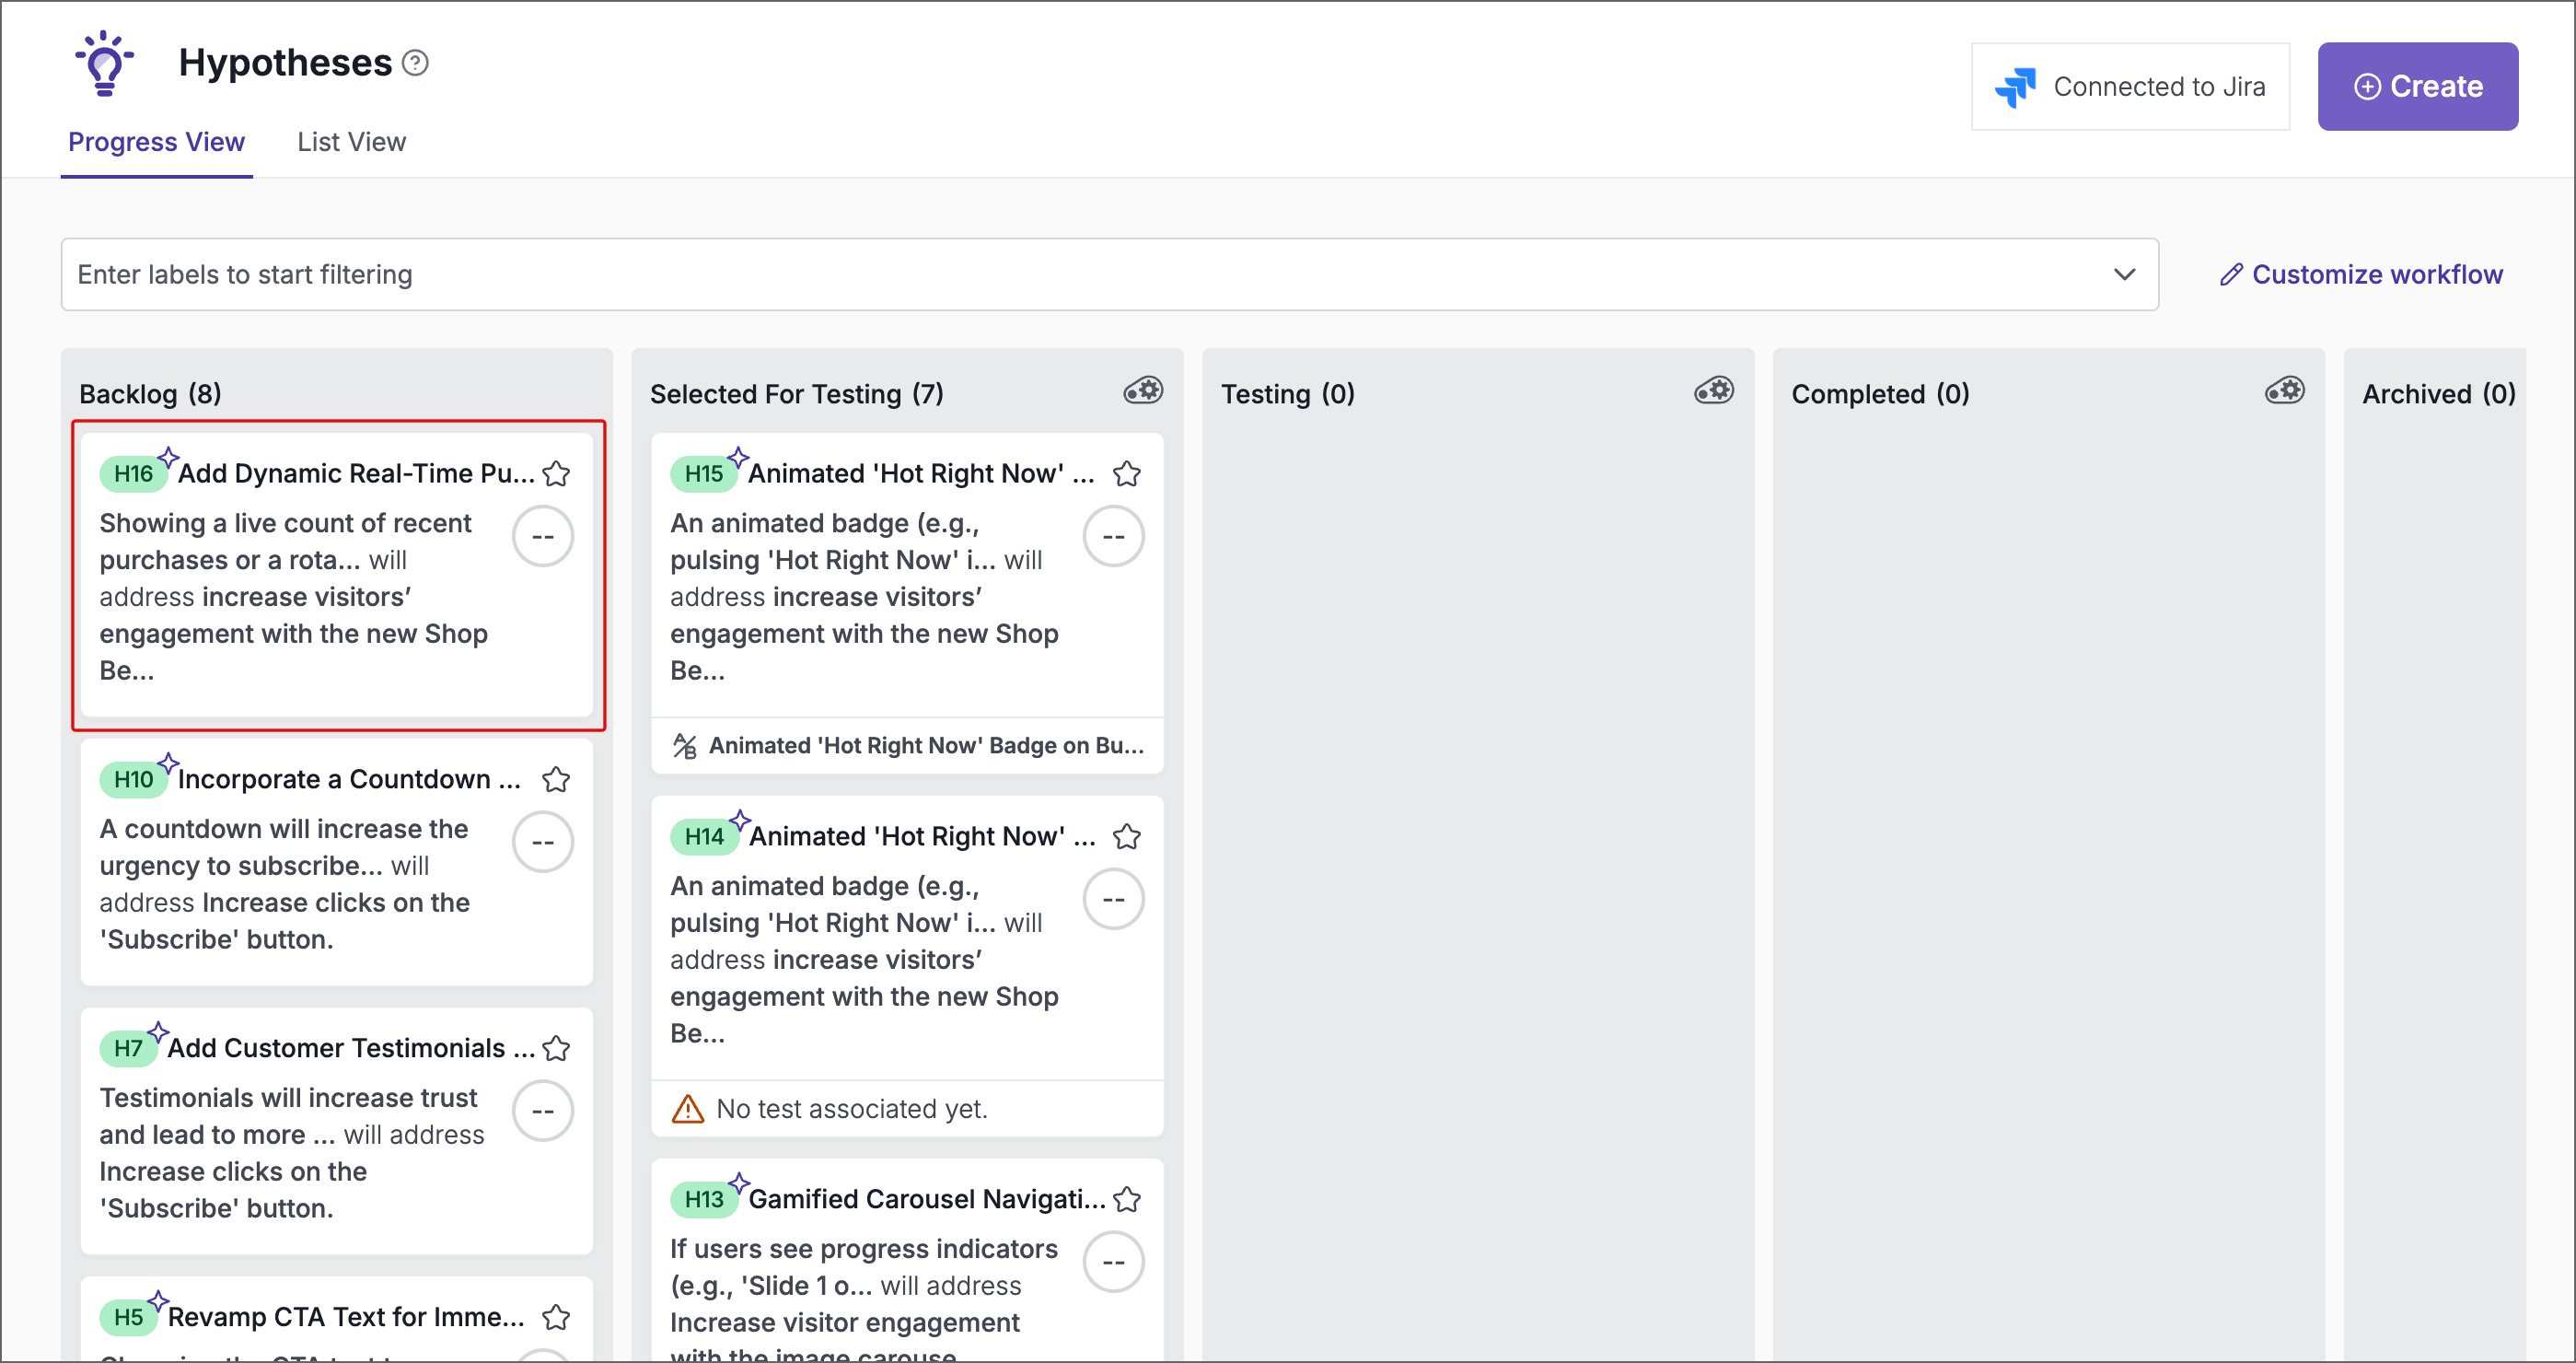
Task: Click the score circle on the H15 card
Action: 1114,537
